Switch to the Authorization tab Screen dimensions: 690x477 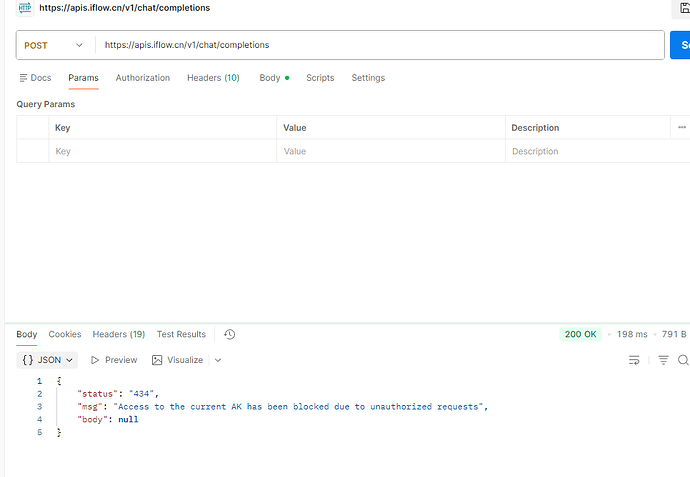pyautogui.click(x=143, y=78)
